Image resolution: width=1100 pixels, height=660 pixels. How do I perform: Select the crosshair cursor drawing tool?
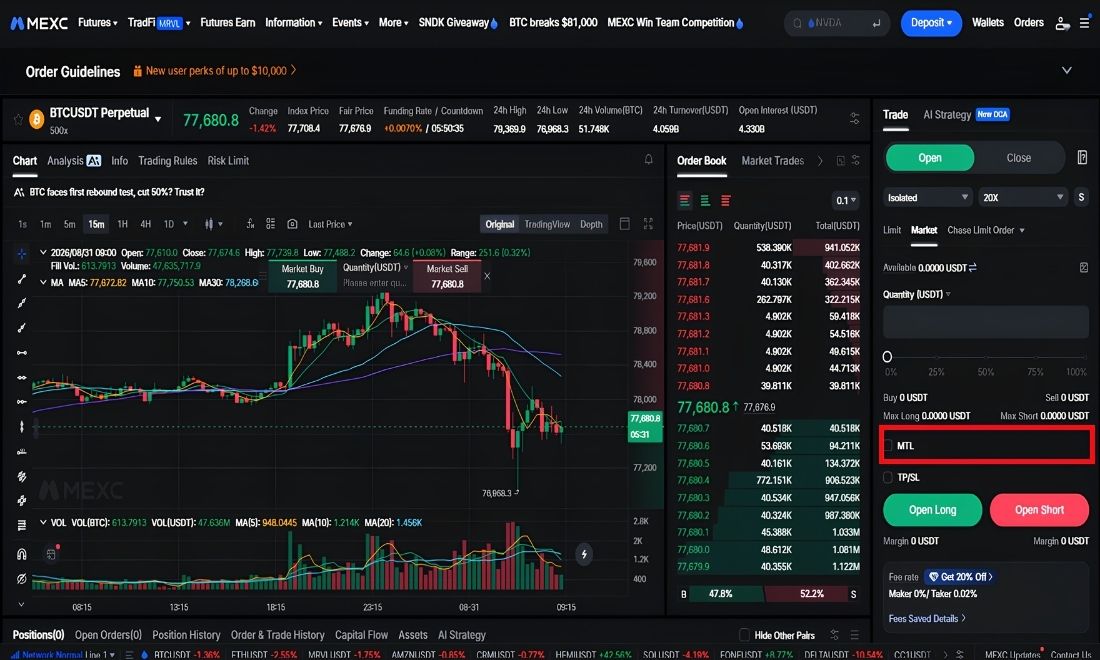pyautogui.click(x=22, y=254)
